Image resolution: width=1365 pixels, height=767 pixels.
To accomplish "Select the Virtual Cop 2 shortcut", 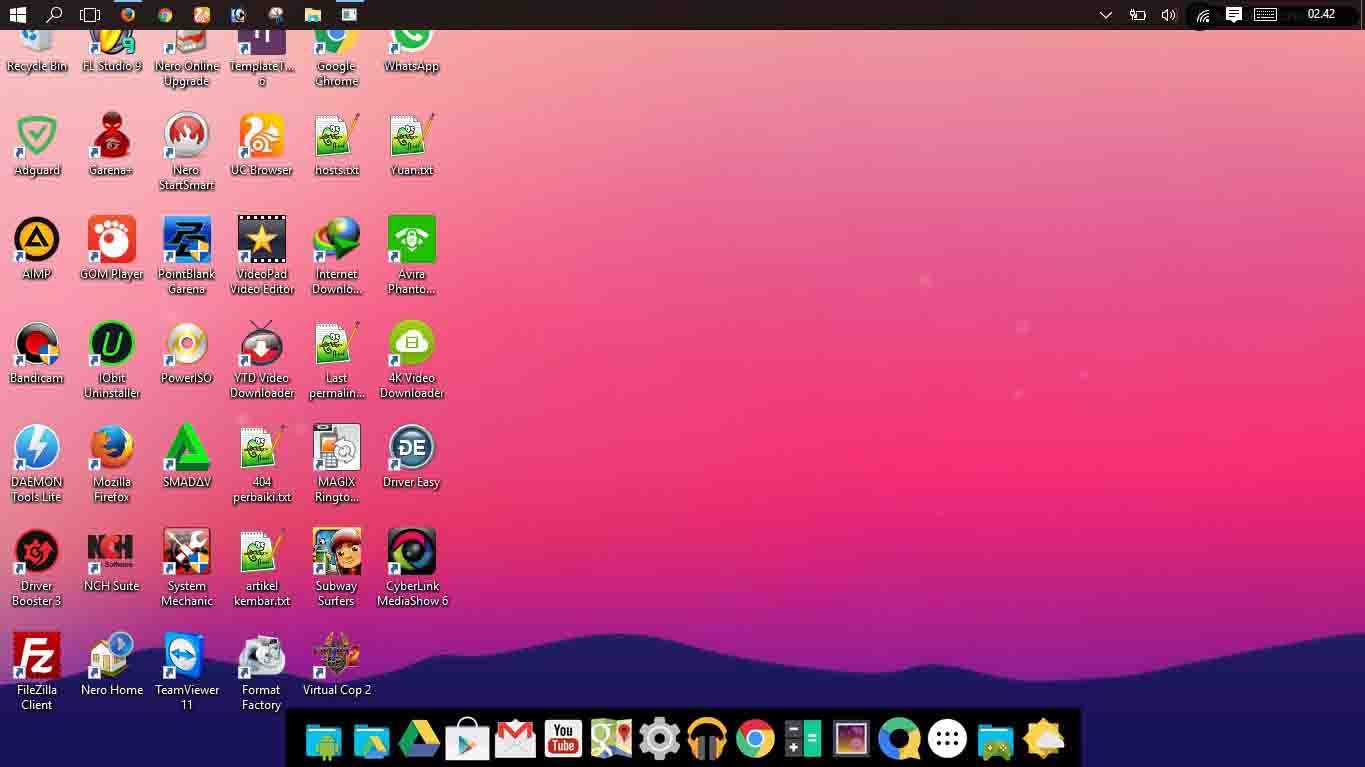I will coord(337,664).
